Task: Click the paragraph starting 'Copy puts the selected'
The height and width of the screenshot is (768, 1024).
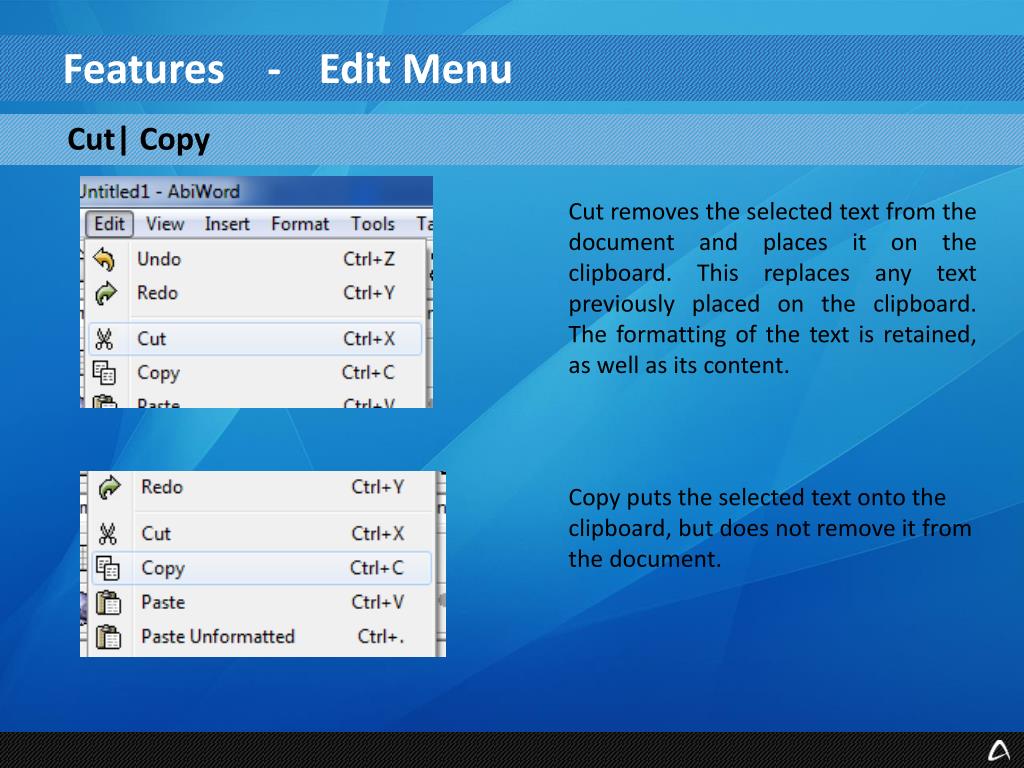Action: coord(770,528)
